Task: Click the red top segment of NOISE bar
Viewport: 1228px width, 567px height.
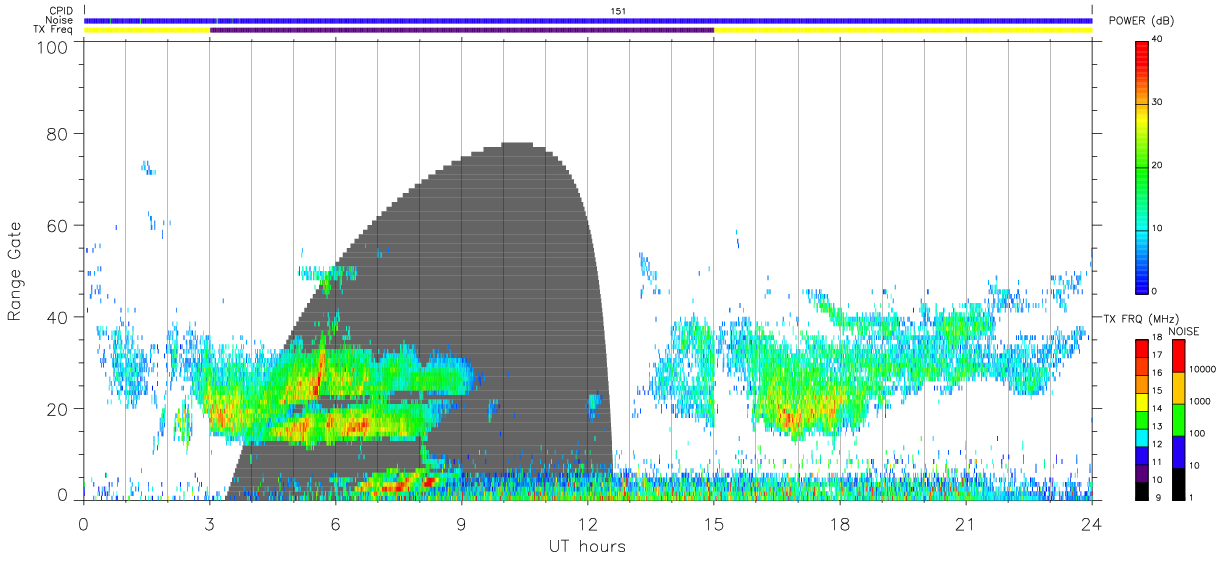Action: coord(1177,356)
